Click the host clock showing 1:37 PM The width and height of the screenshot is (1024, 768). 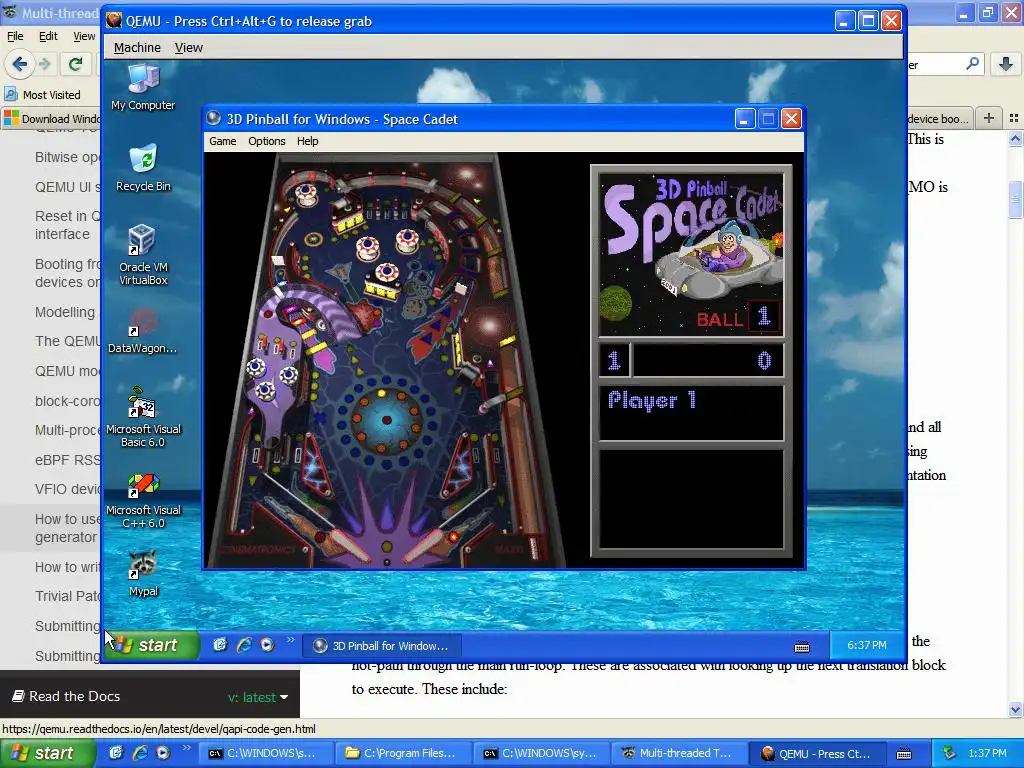[987, 754]
